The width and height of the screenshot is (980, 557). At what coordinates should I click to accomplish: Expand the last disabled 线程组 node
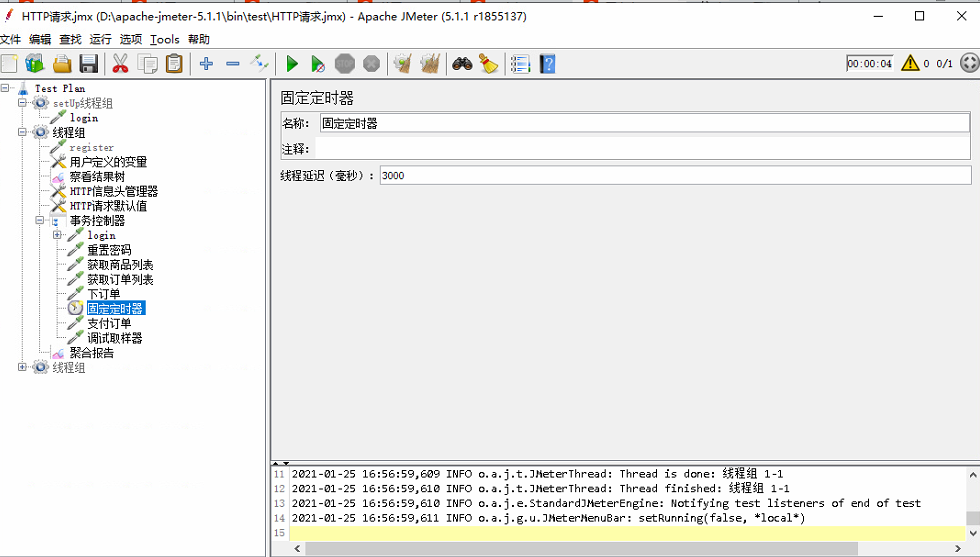pos(22,367)
